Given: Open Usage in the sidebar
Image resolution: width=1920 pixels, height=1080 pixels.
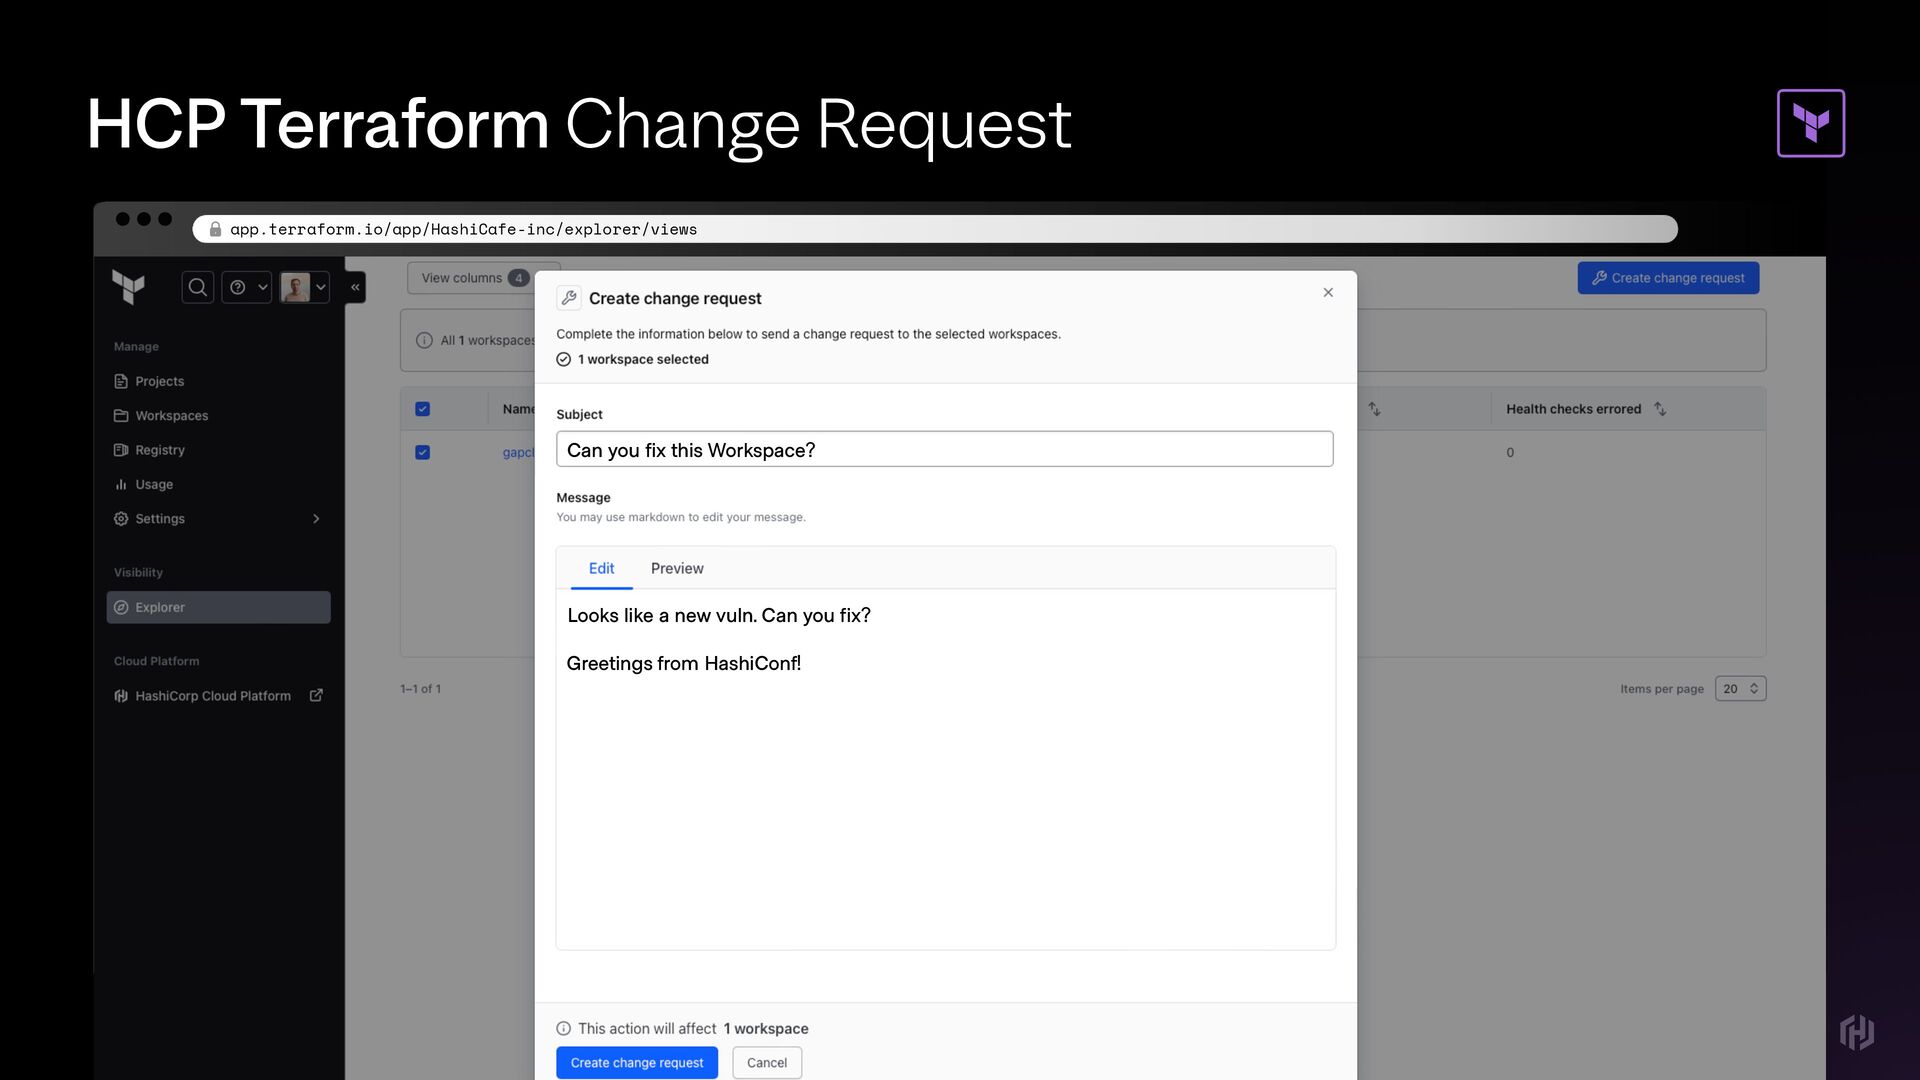Looking at the screenshot, I should pyautogui.click(x=154, y=484).
